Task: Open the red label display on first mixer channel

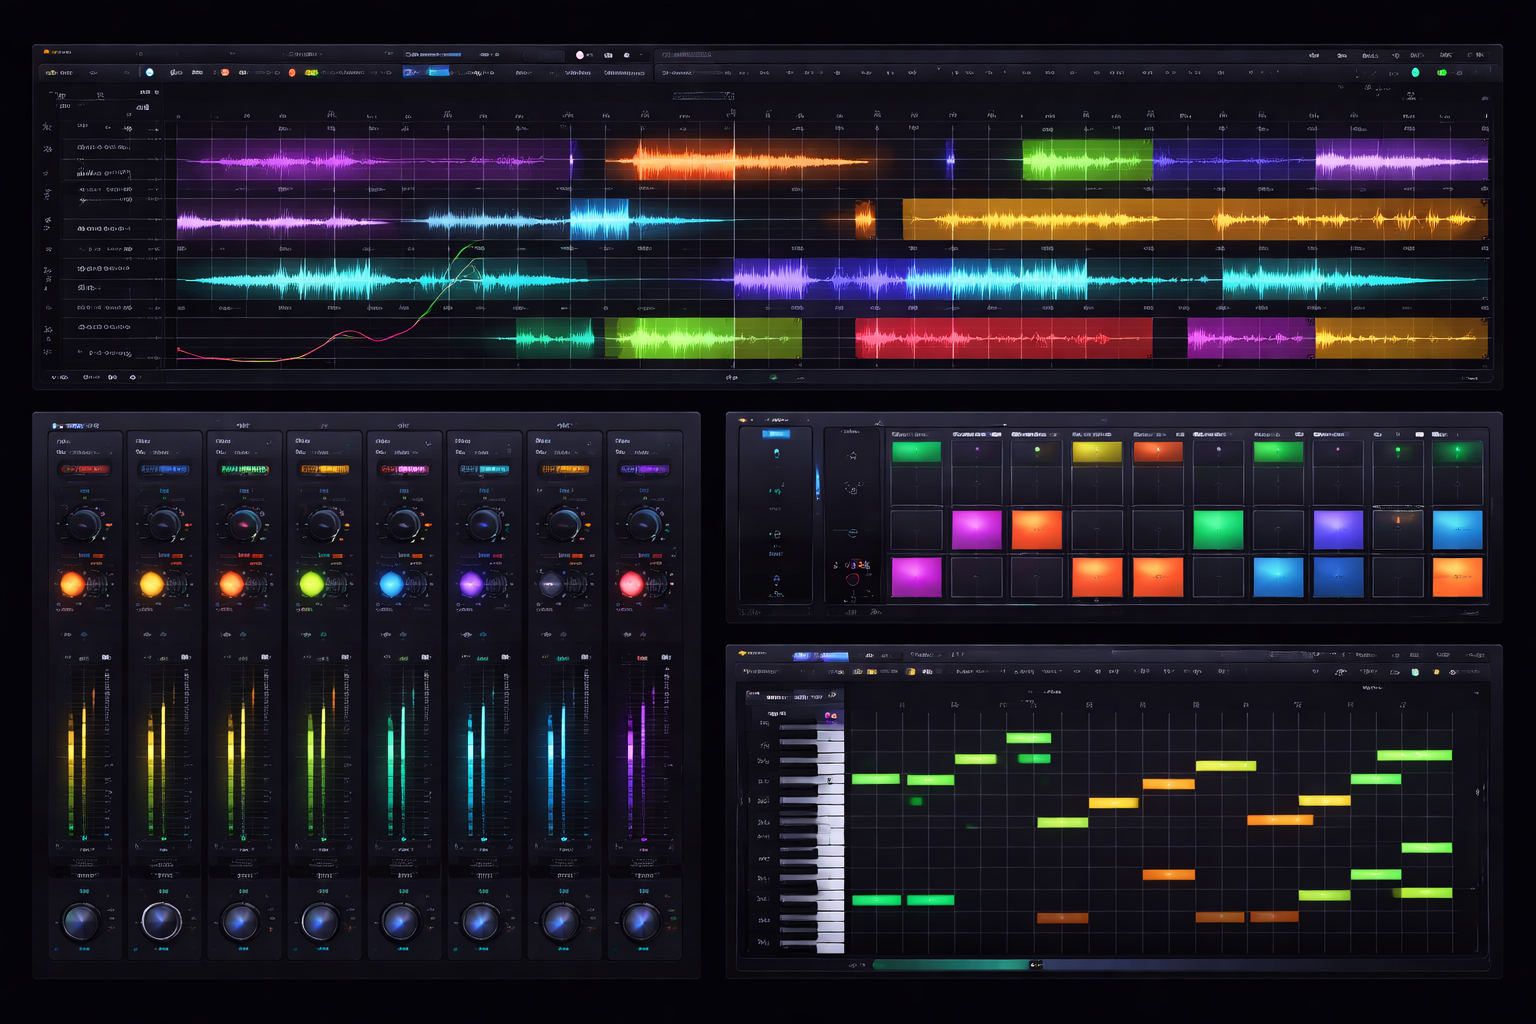Action: pos(85,469)
